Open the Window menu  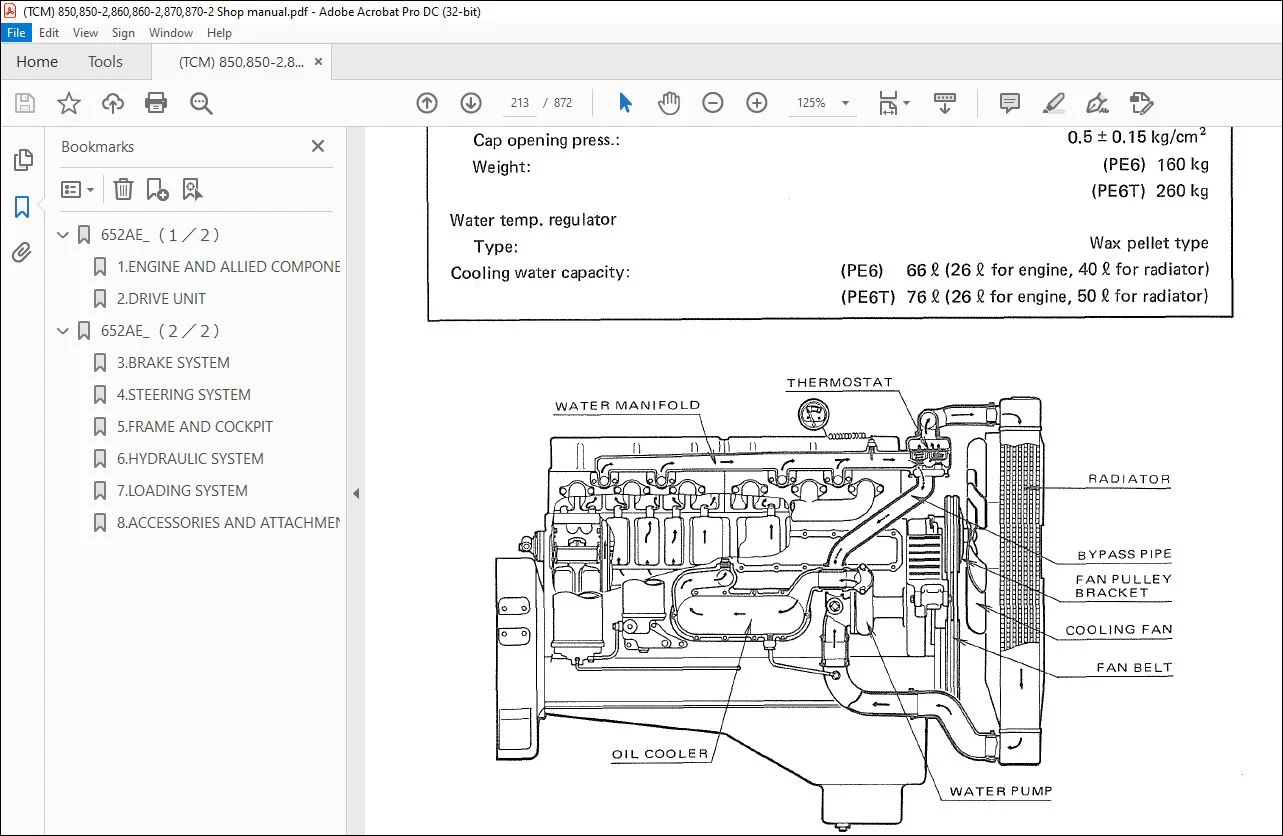point(171,33)
